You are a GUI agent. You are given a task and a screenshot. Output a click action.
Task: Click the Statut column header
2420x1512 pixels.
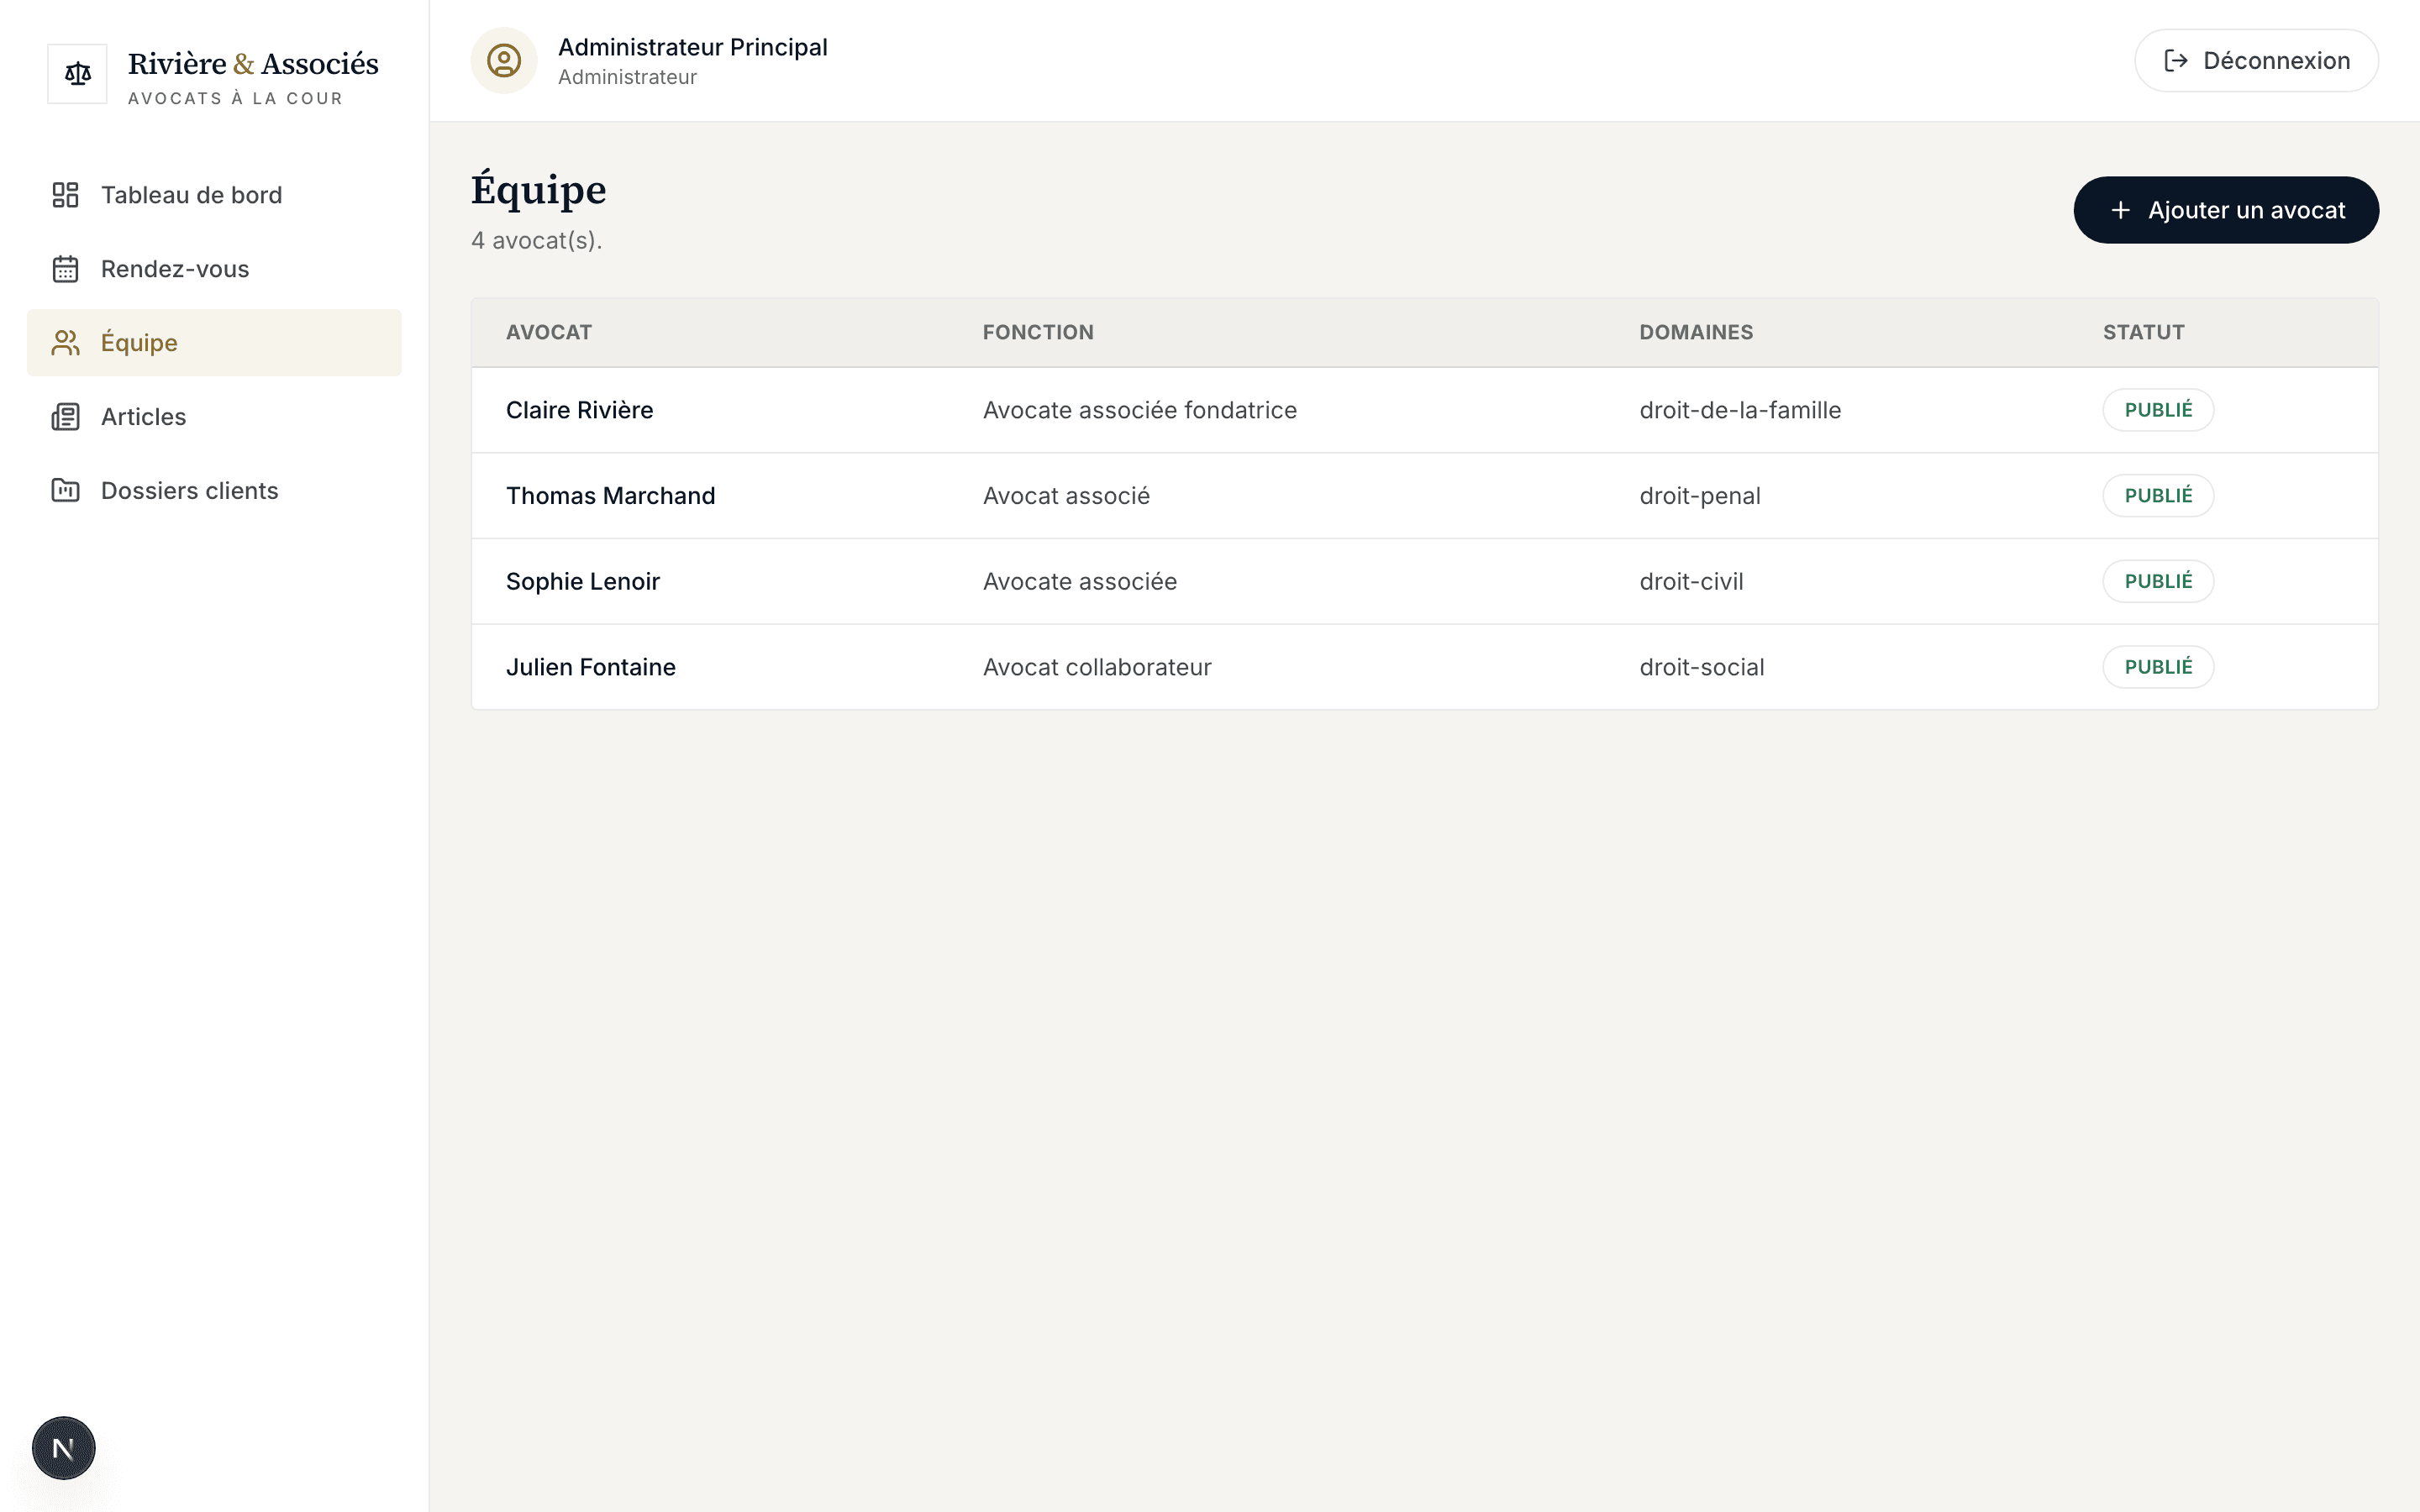[2143, 332]
